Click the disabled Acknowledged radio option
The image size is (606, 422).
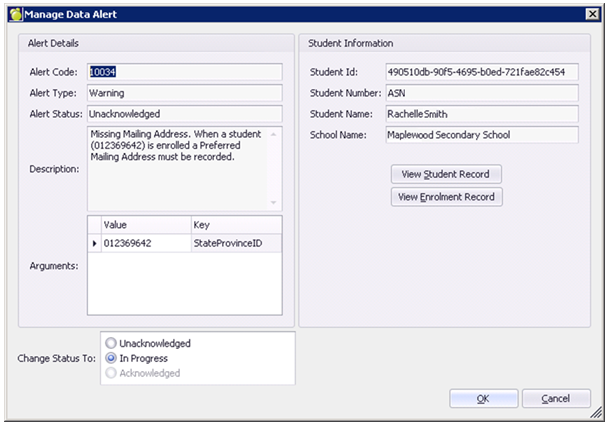click(110, 373)
